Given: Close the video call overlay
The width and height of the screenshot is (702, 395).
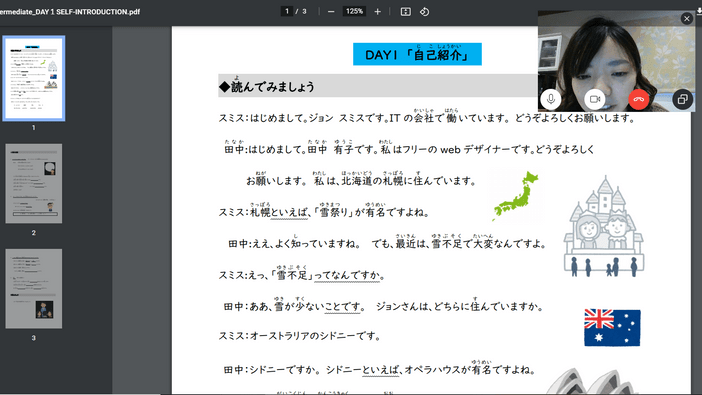Looking at the screenshot, I should 686,18.
